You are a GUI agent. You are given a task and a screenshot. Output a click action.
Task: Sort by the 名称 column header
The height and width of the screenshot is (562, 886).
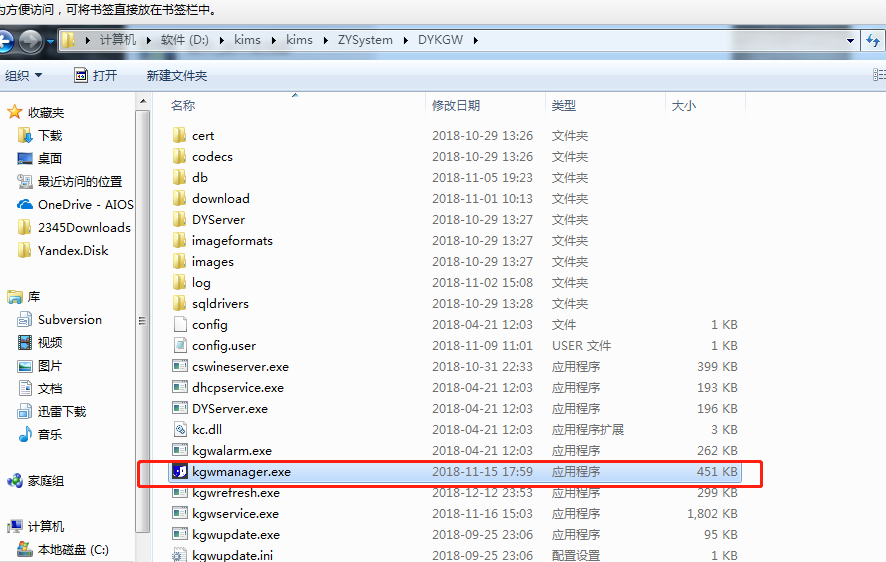tap(183, 106)
